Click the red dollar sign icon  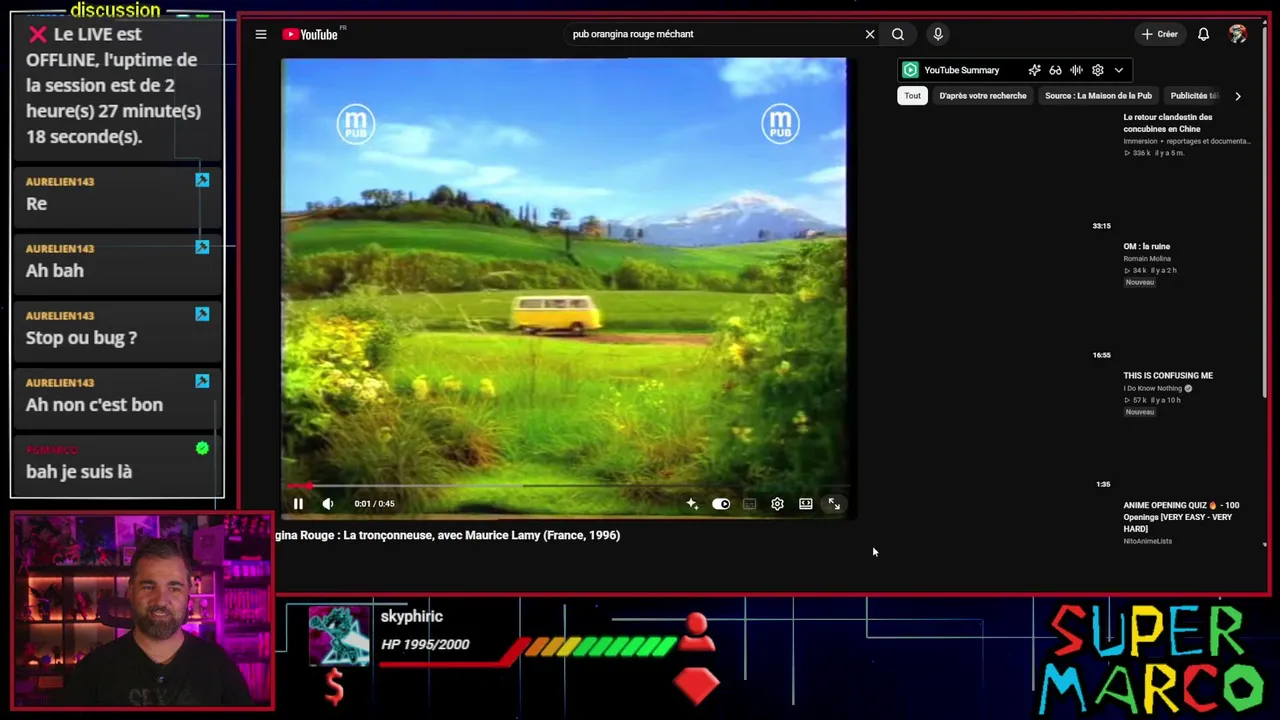334,687
